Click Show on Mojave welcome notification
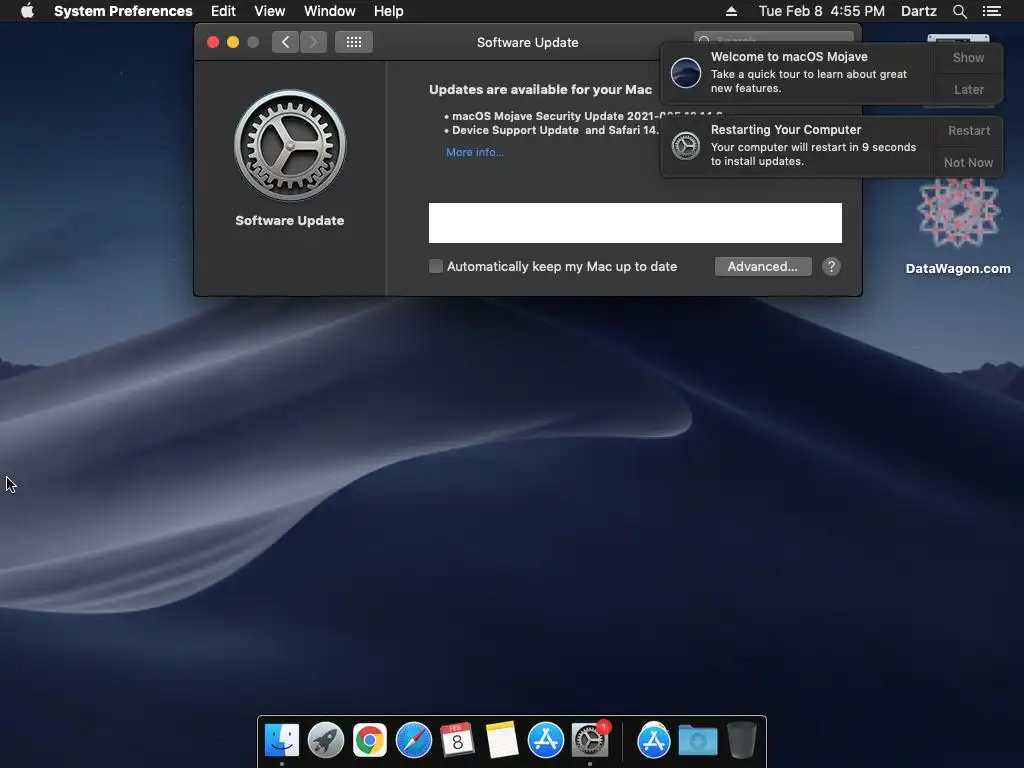This screenshot has width=1024, height=768. tap(968, 57)
